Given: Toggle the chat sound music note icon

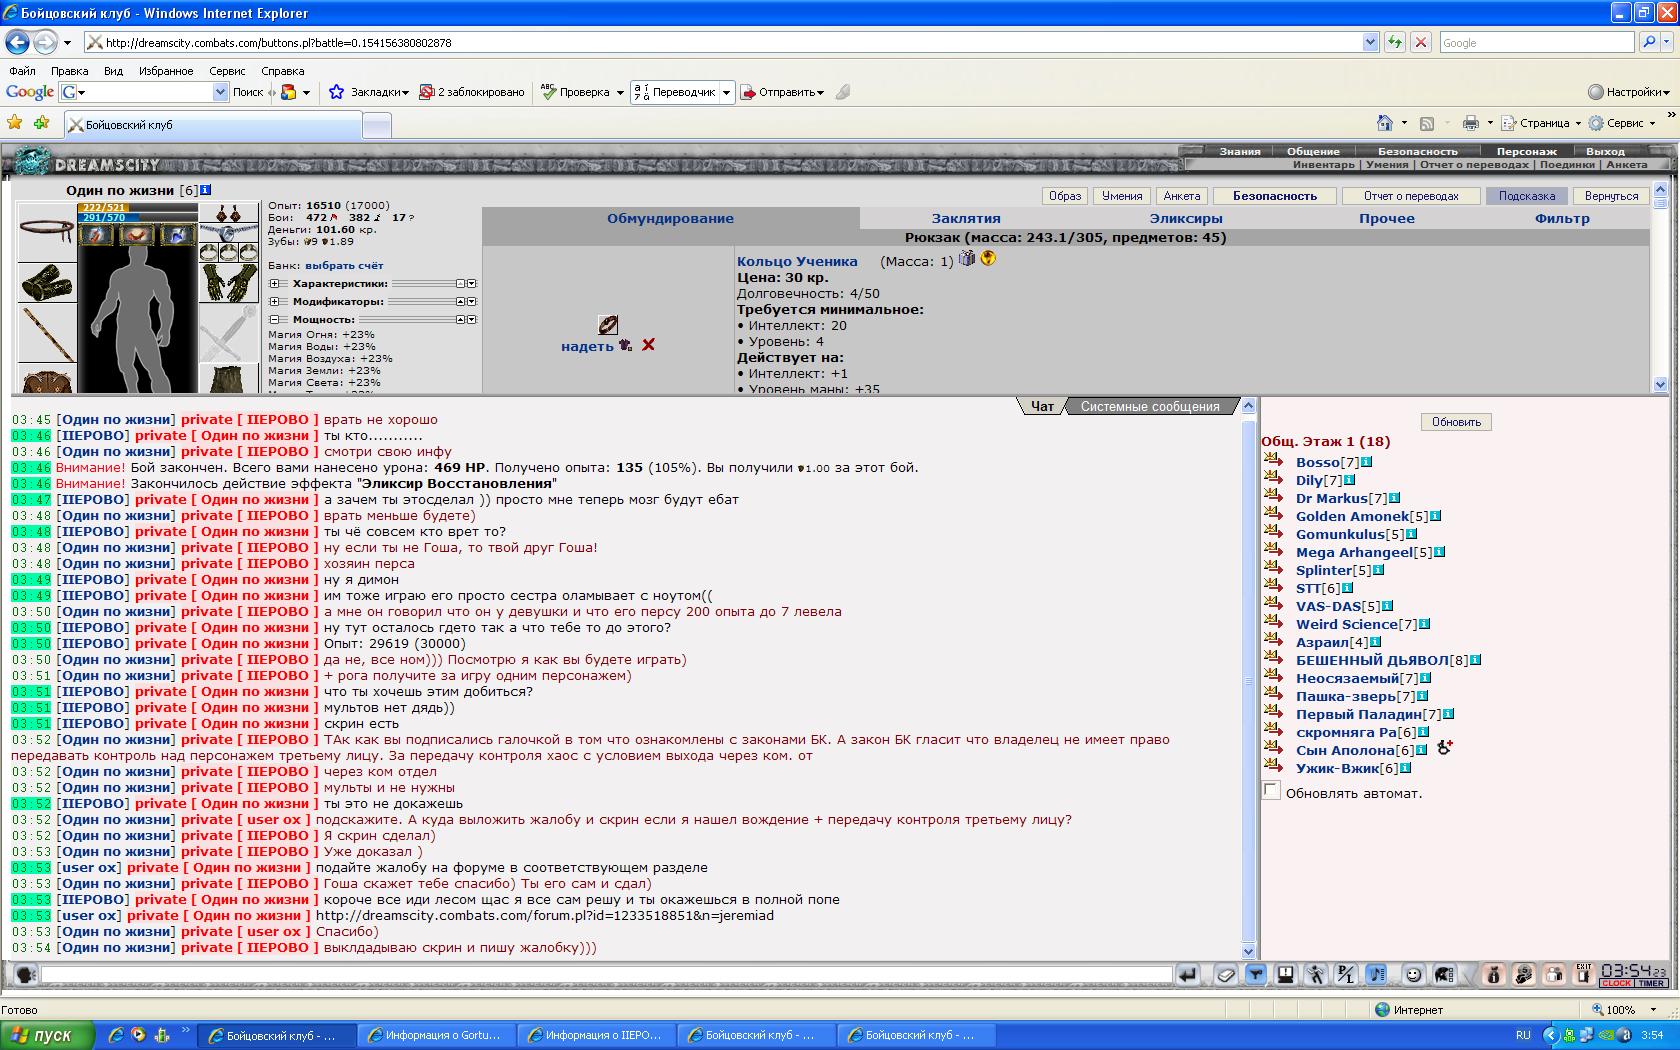Looking at the screenshot, I should coord(1376,974).
